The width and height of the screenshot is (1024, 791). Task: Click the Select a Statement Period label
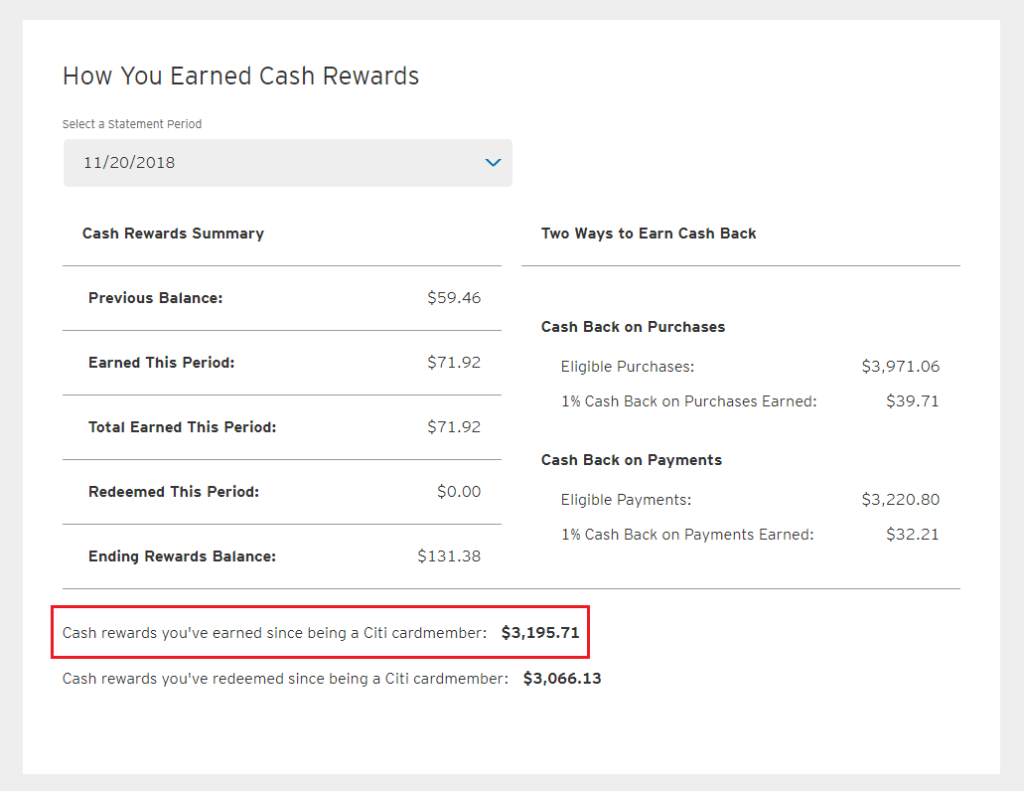click(x=132, y=124)
